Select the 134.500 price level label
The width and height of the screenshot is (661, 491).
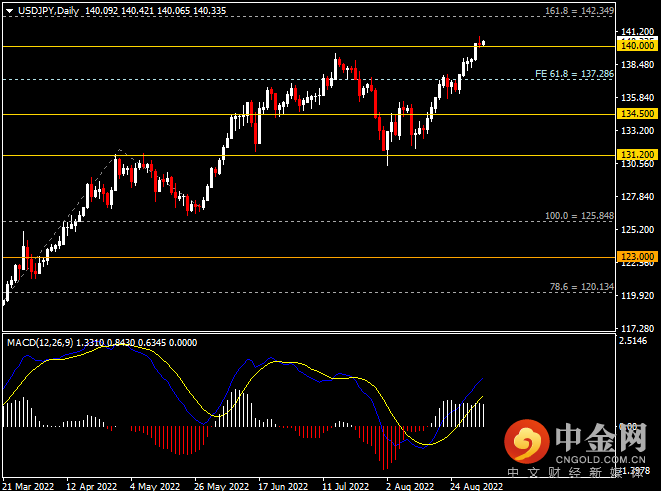pyautogui.click(x=637, y=114)
